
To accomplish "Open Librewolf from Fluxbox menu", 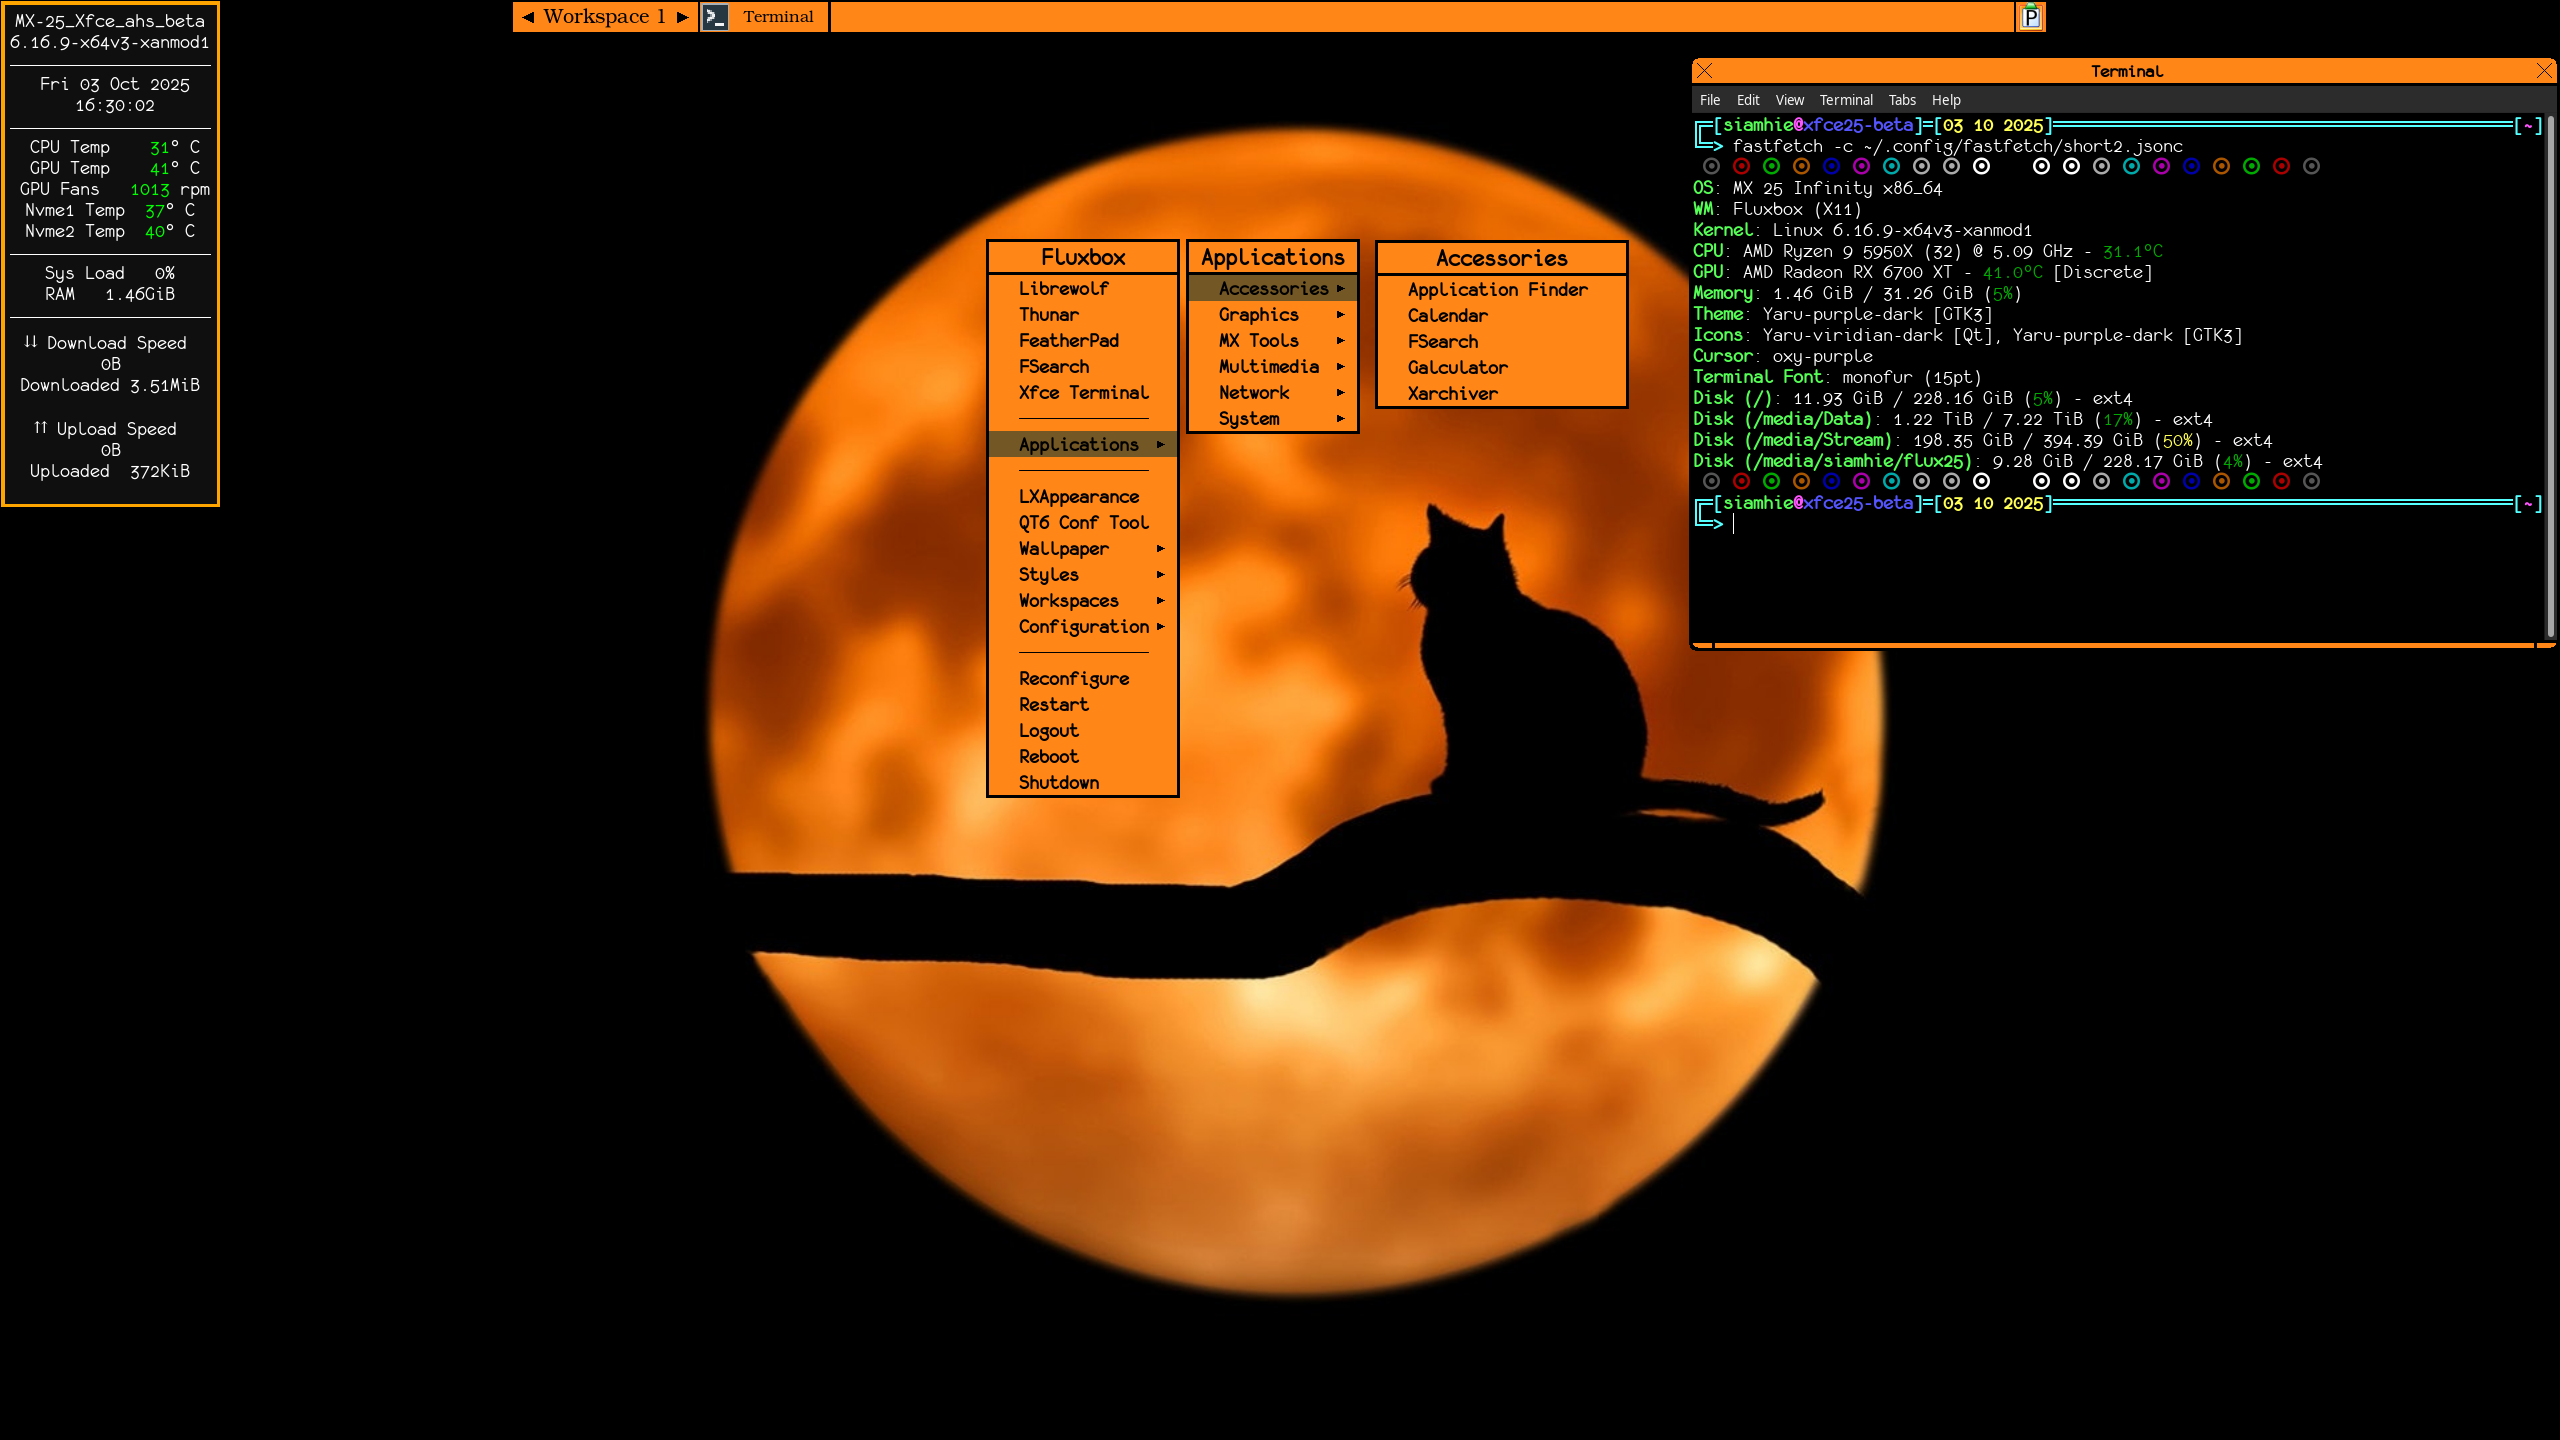I will coord(1063,289).
